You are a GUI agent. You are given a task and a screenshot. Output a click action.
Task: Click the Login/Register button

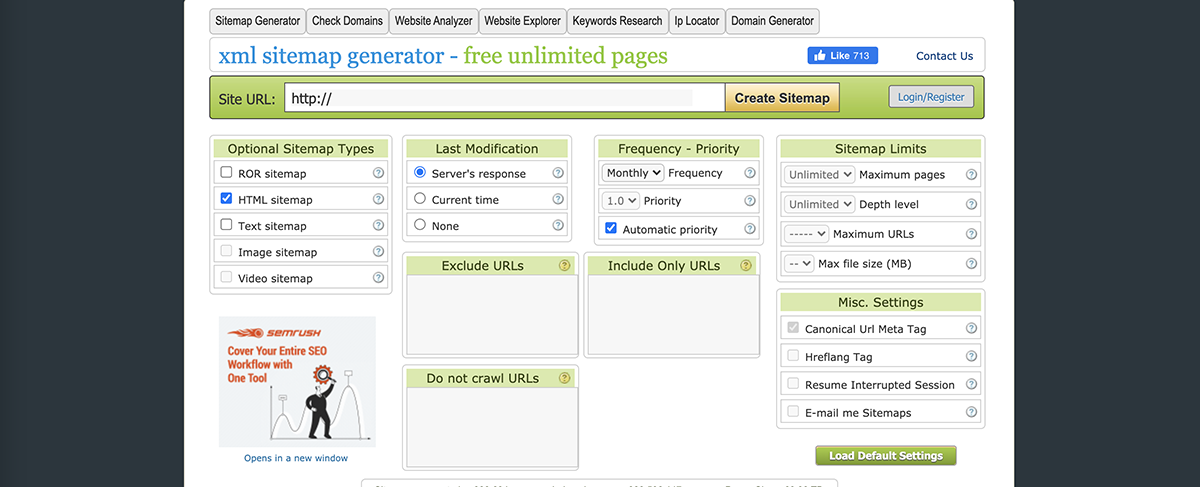pos(931,97)
